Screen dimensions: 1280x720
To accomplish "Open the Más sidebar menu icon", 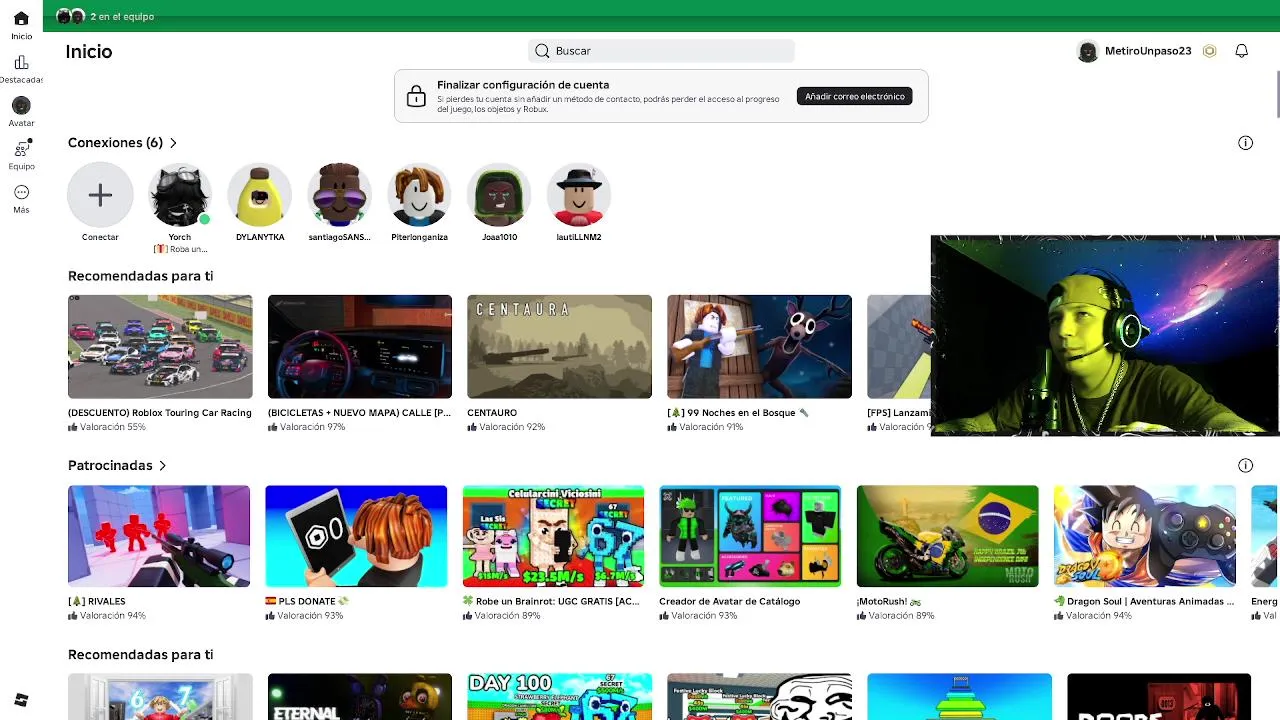I will pos(21,192).
